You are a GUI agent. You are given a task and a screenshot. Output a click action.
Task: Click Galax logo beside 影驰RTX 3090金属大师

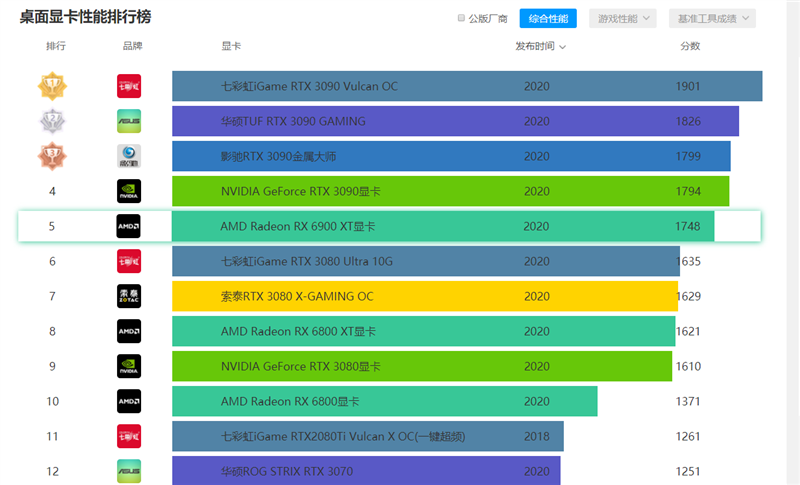[129, 156]
